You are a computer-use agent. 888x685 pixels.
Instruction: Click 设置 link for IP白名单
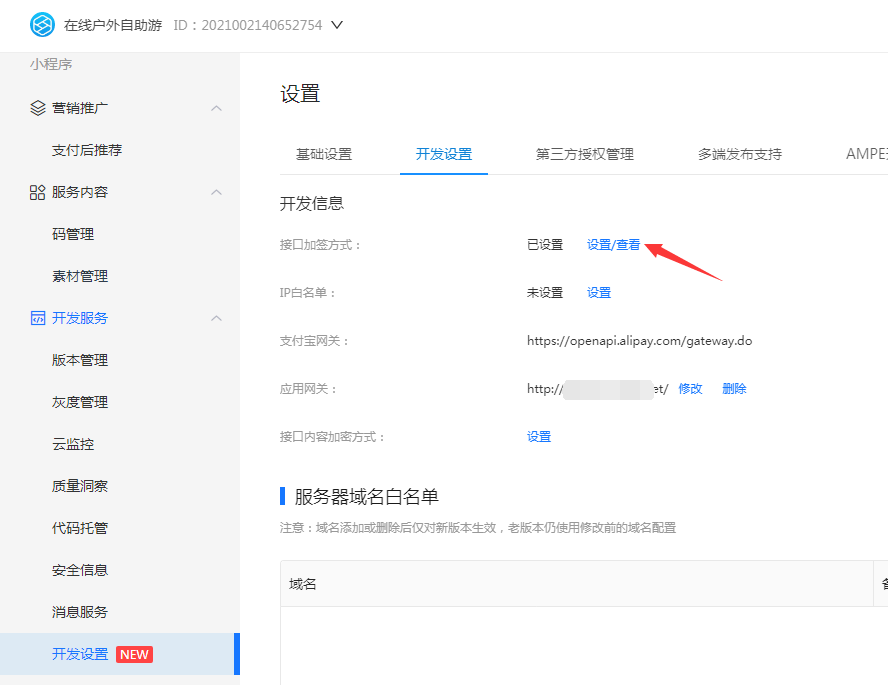click(x=599, y=293)
